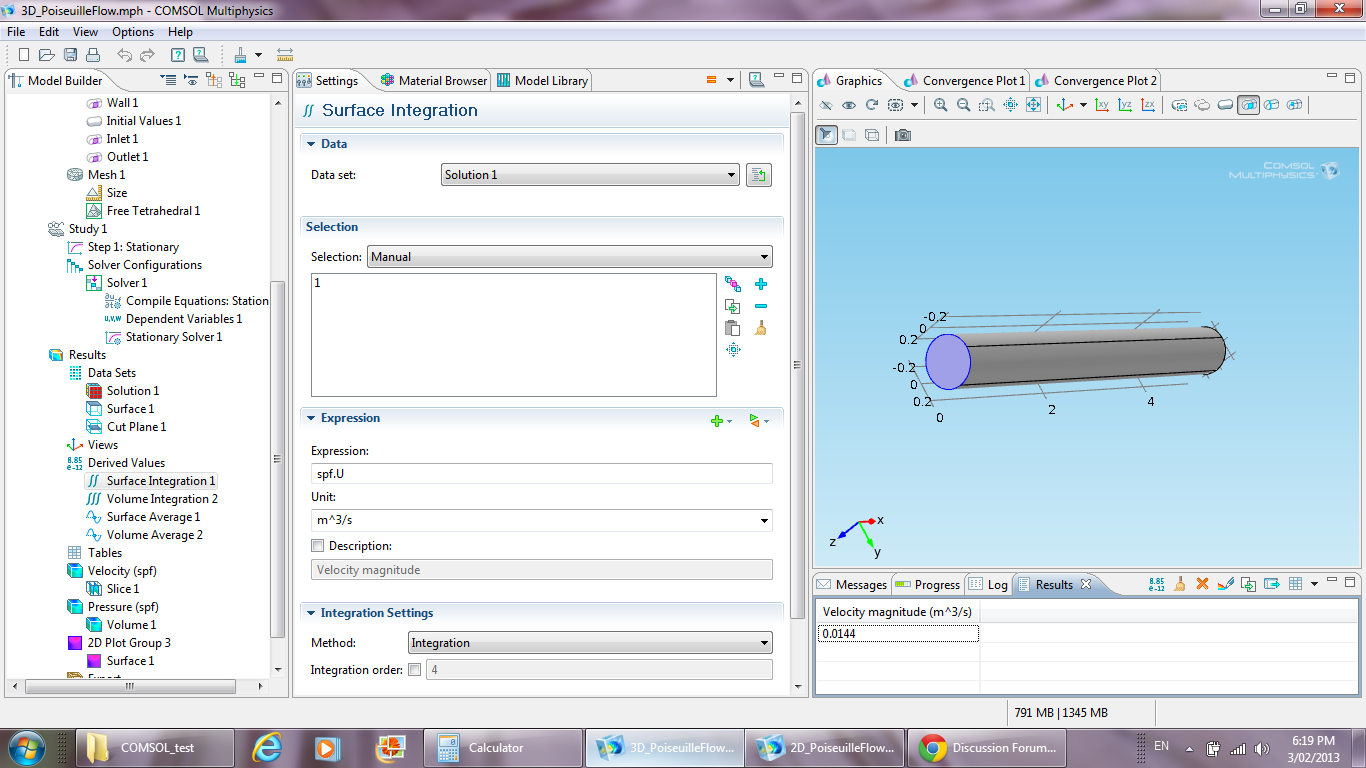This screenshot has height=768, width=1366.
Task: Open the Data set dropdown showing Solution 1
Action: click(590, 175)
